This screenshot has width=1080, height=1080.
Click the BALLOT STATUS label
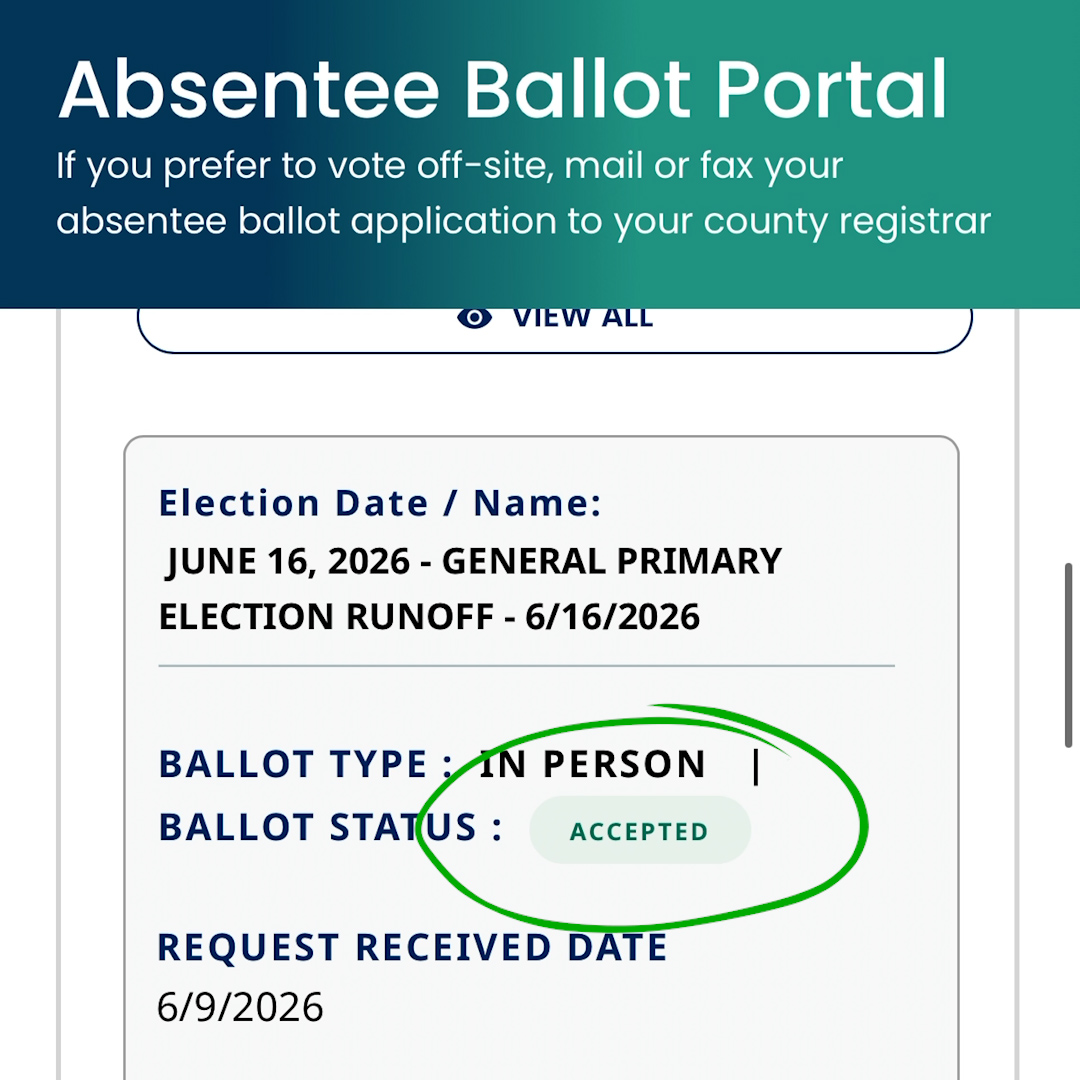[x=331, y=827]
